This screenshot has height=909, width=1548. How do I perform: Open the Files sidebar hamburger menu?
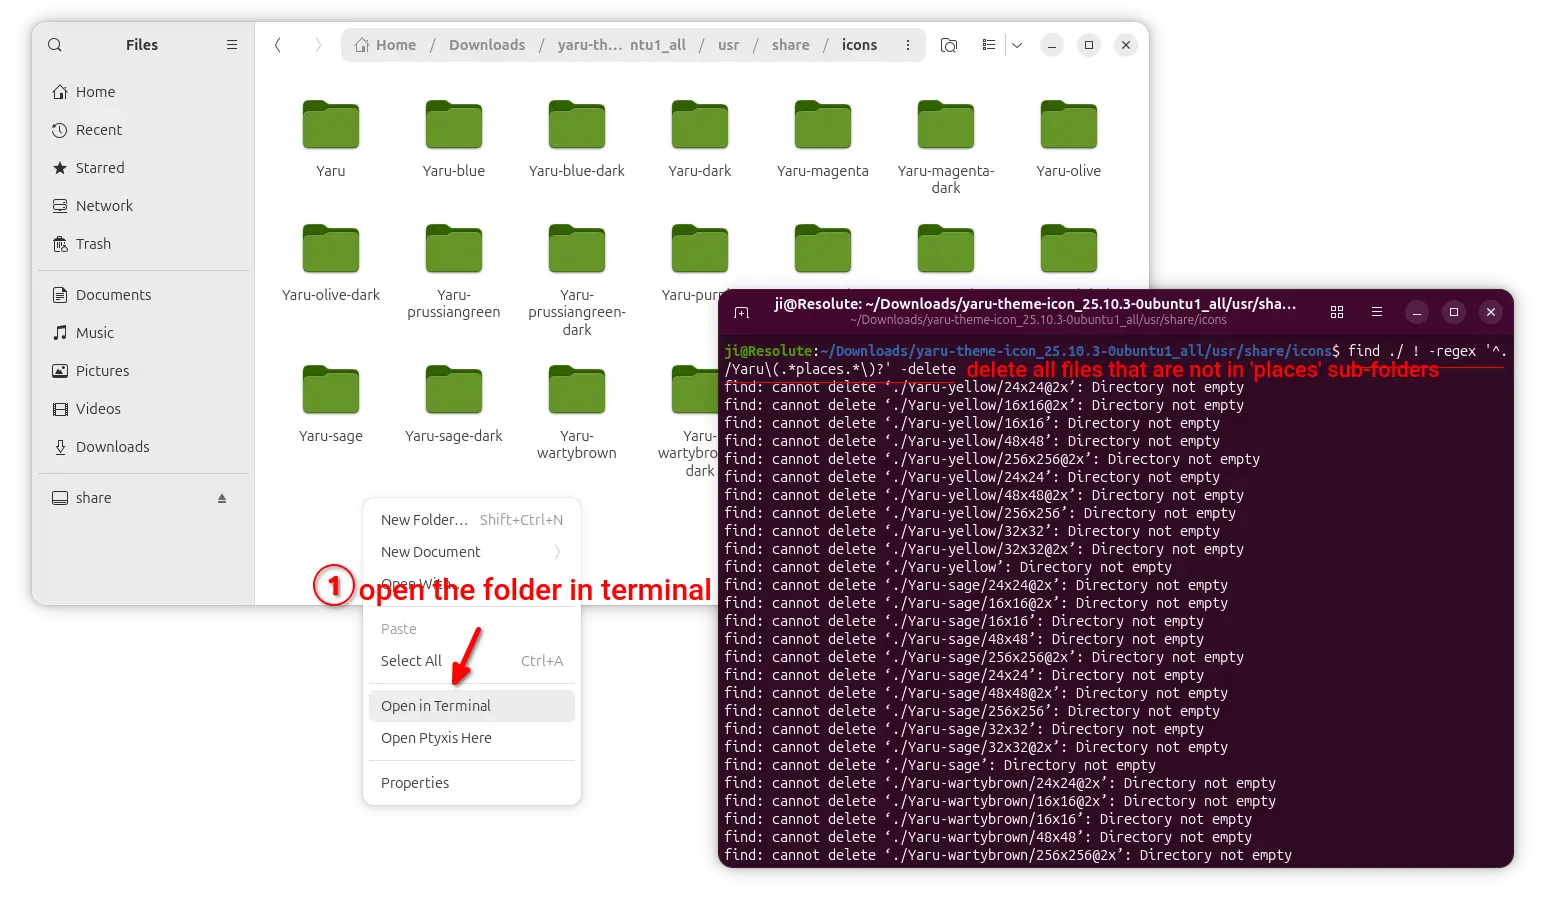point(232,45)
